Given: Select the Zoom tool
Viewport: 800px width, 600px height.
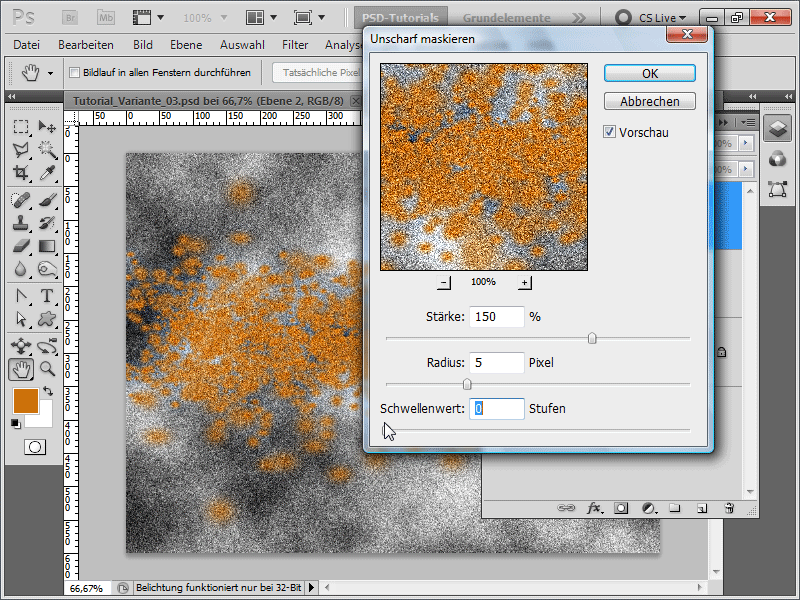Looking at the screenshot, I should 47,369.
